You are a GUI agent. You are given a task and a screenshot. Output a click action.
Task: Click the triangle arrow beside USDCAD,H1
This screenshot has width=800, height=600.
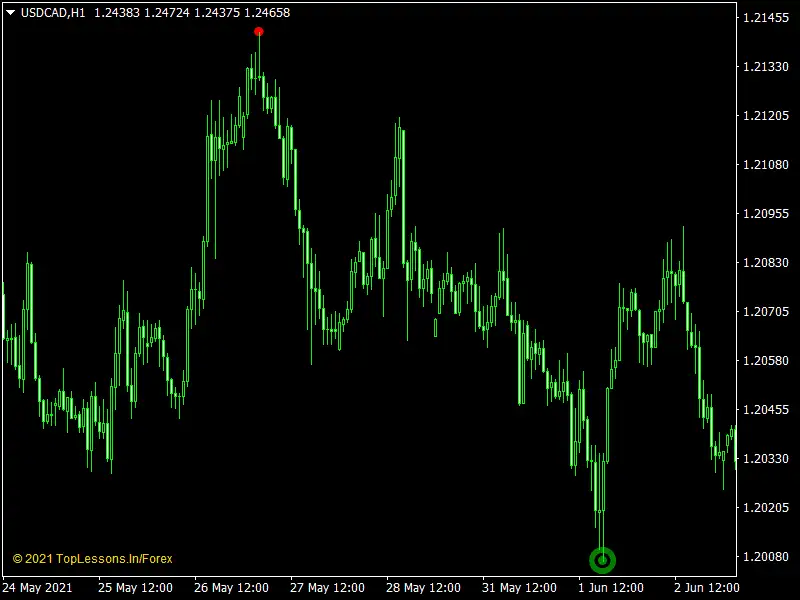(x=10, y=12)
